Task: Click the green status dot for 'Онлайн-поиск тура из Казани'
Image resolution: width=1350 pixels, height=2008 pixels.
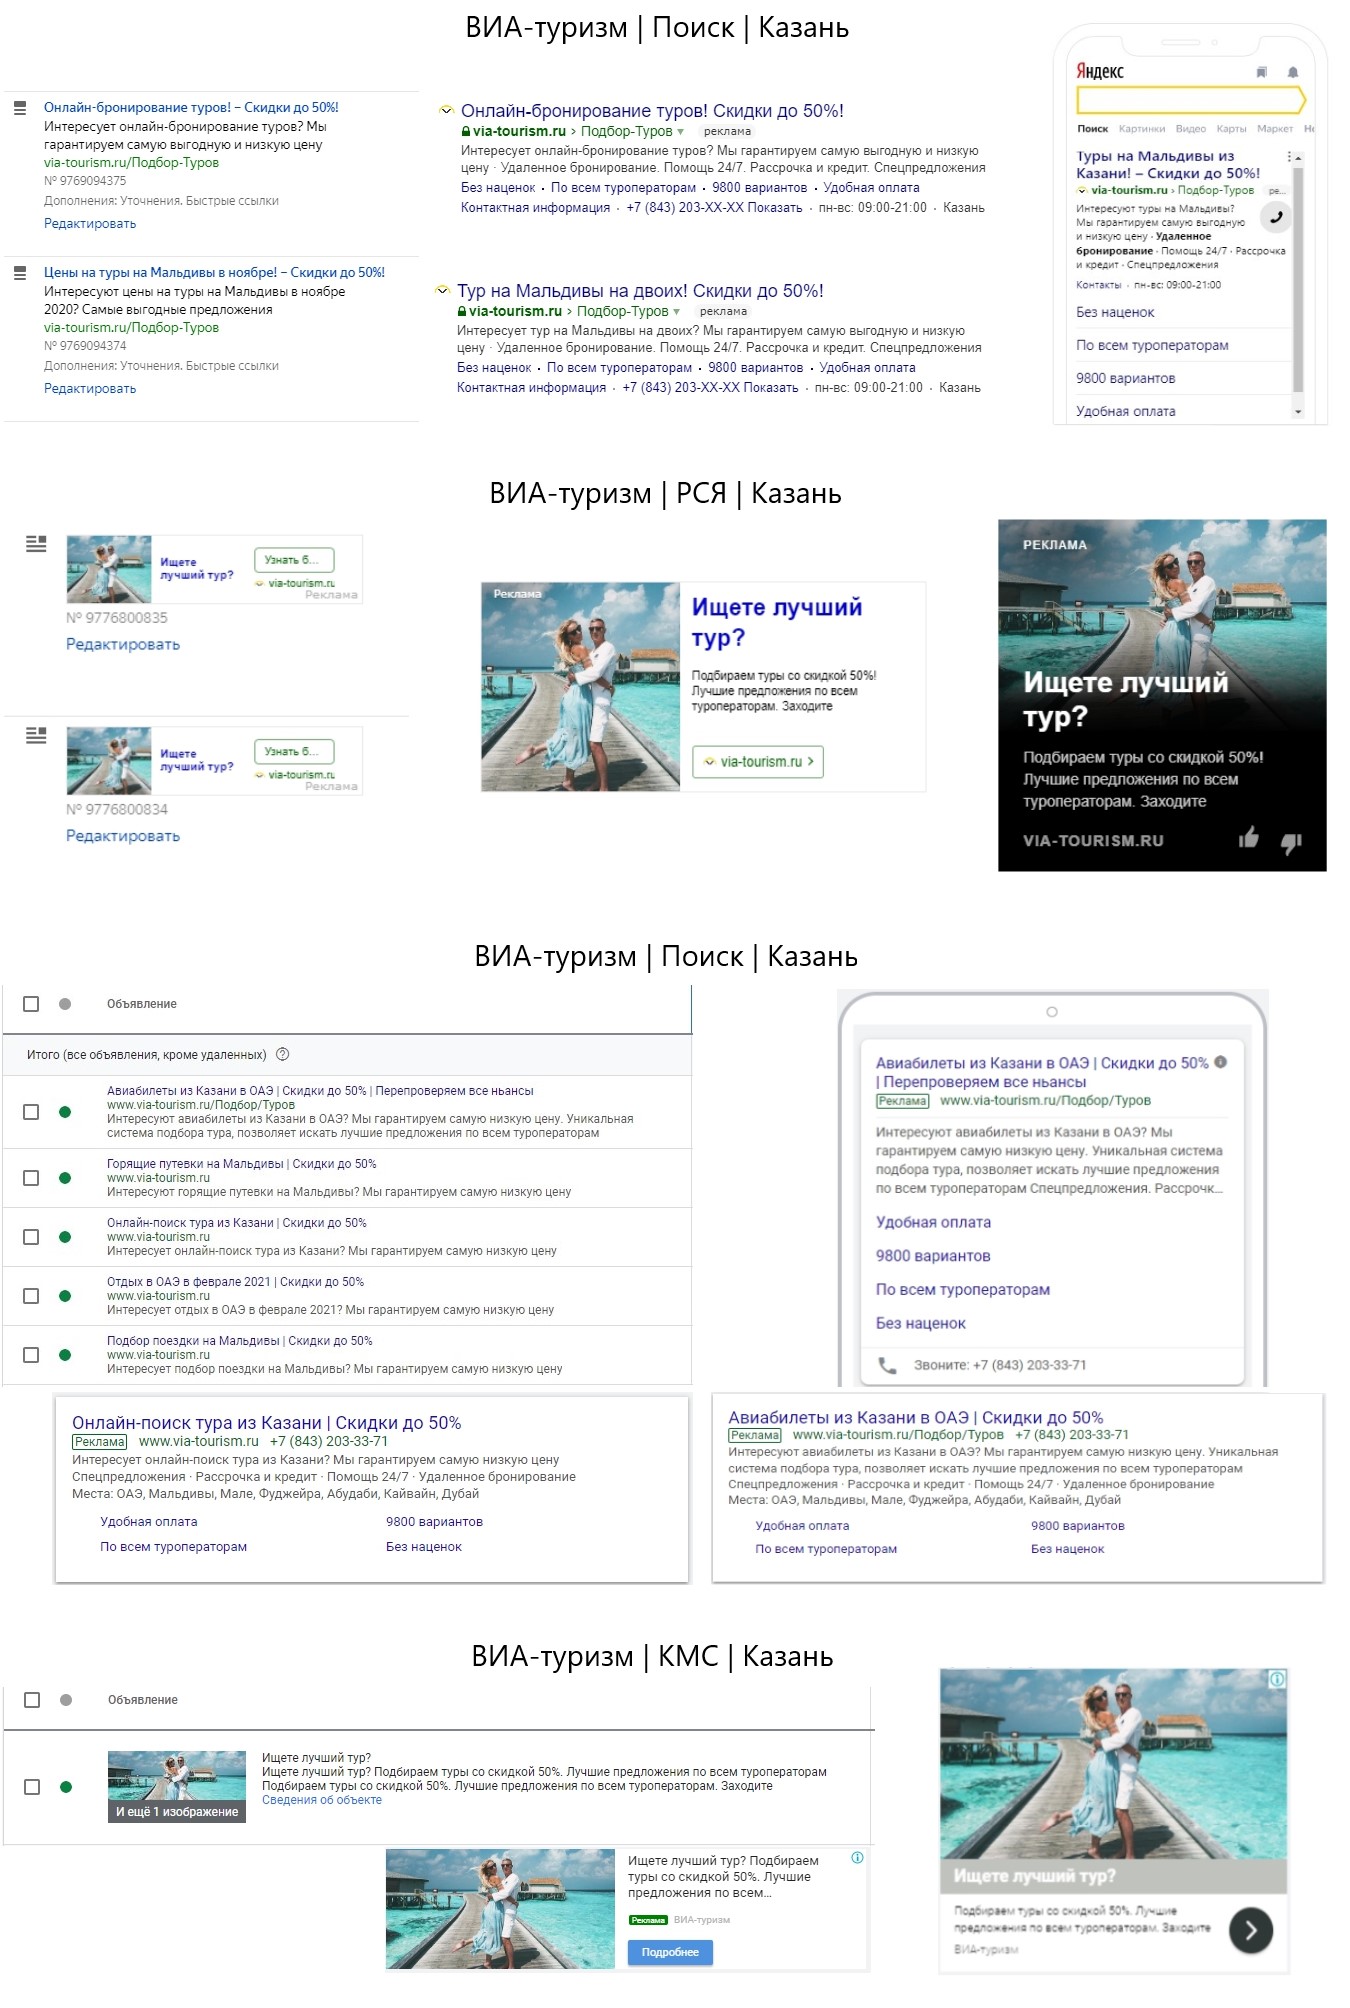Action: [65, 1237]
